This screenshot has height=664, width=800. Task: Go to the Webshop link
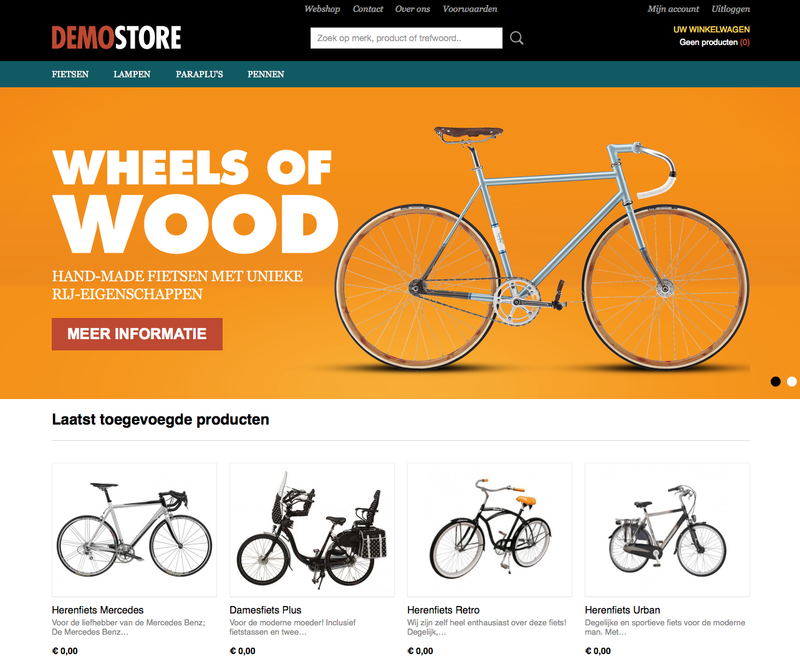coord(322,9)
